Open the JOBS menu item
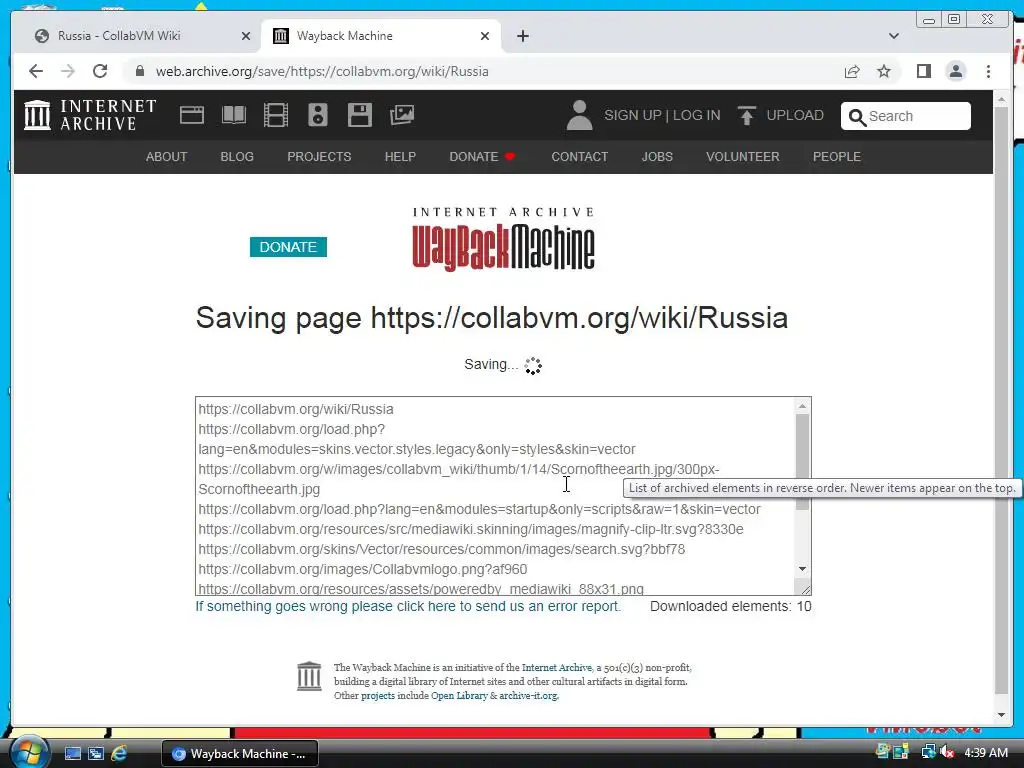1024x768 pixels. [x=657, y=157]
